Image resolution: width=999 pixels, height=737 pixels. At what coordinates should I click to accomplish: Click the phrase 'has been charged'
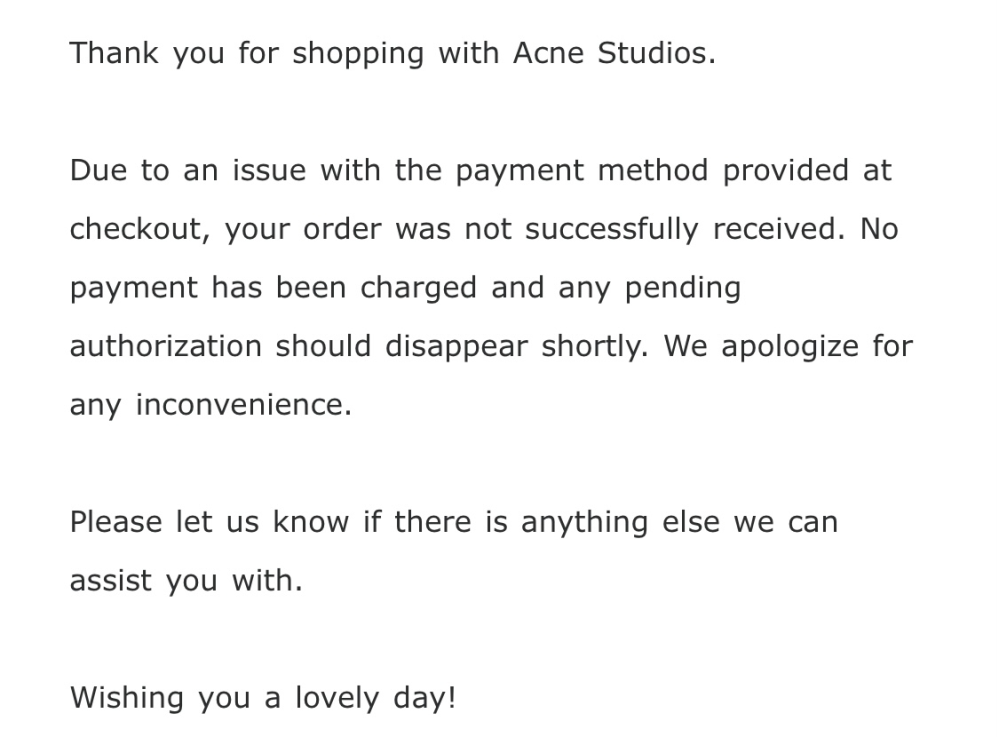[x=344, y=289]
